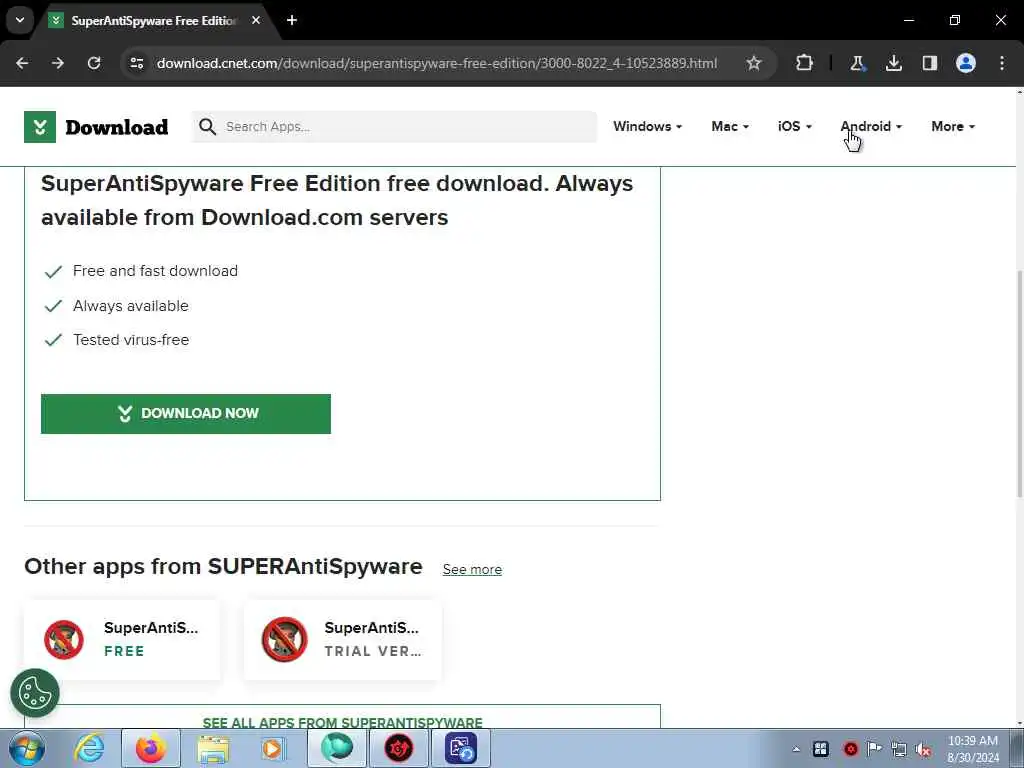Reload the current page
This screenshot has height=768, width=1024.
tap(94, 63)
